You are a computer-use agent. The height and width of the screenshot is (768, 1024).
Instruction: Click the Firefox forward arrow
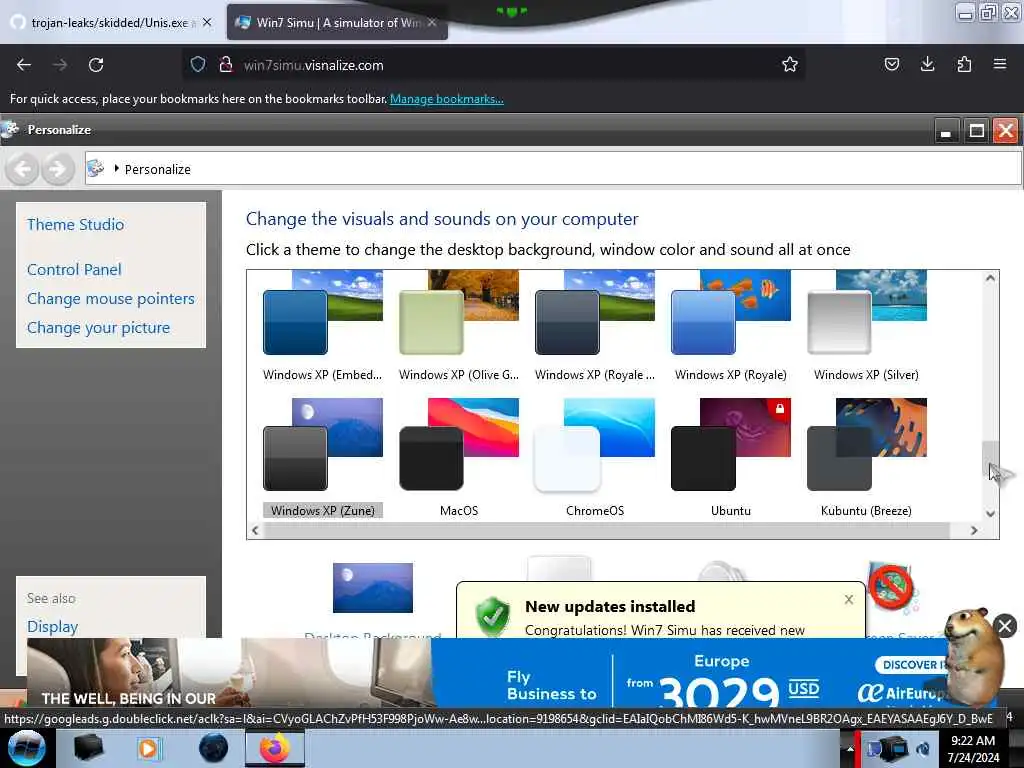tap(59, 65)
